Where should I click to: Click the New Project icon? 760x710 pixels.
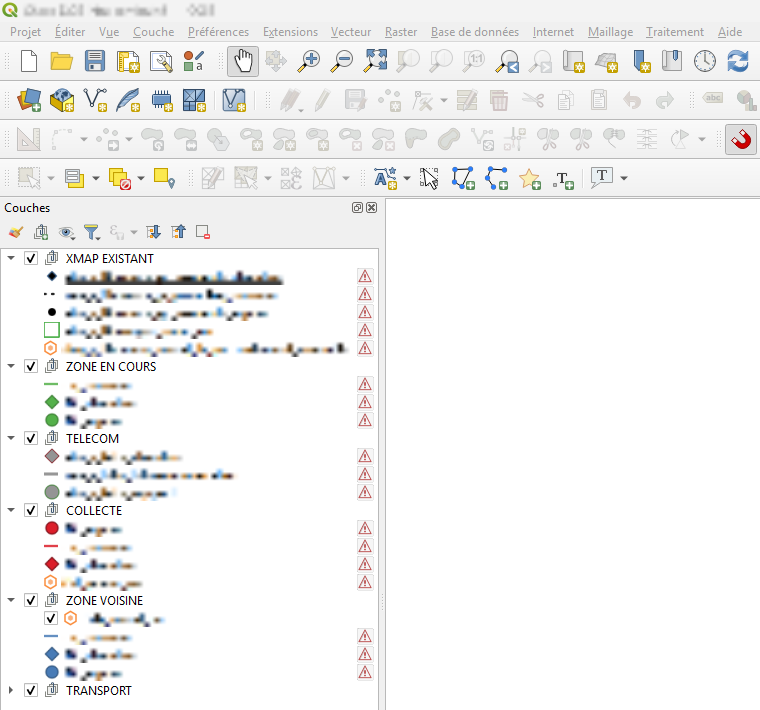(x=29, y=62)
